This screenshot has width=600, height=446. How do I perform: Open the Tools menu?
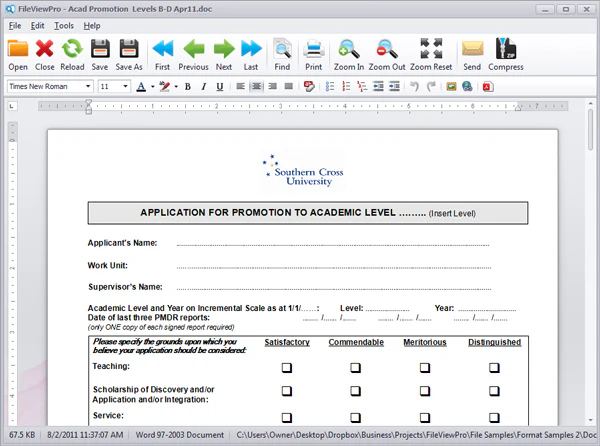point(64,26)
